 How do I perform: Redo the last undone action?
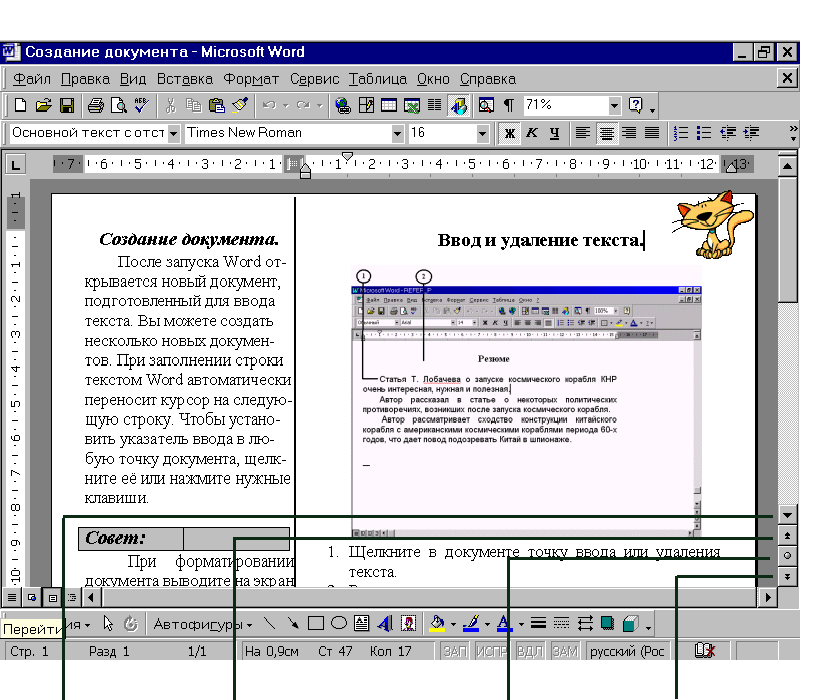pyautogui.click(x=303, y=106)
